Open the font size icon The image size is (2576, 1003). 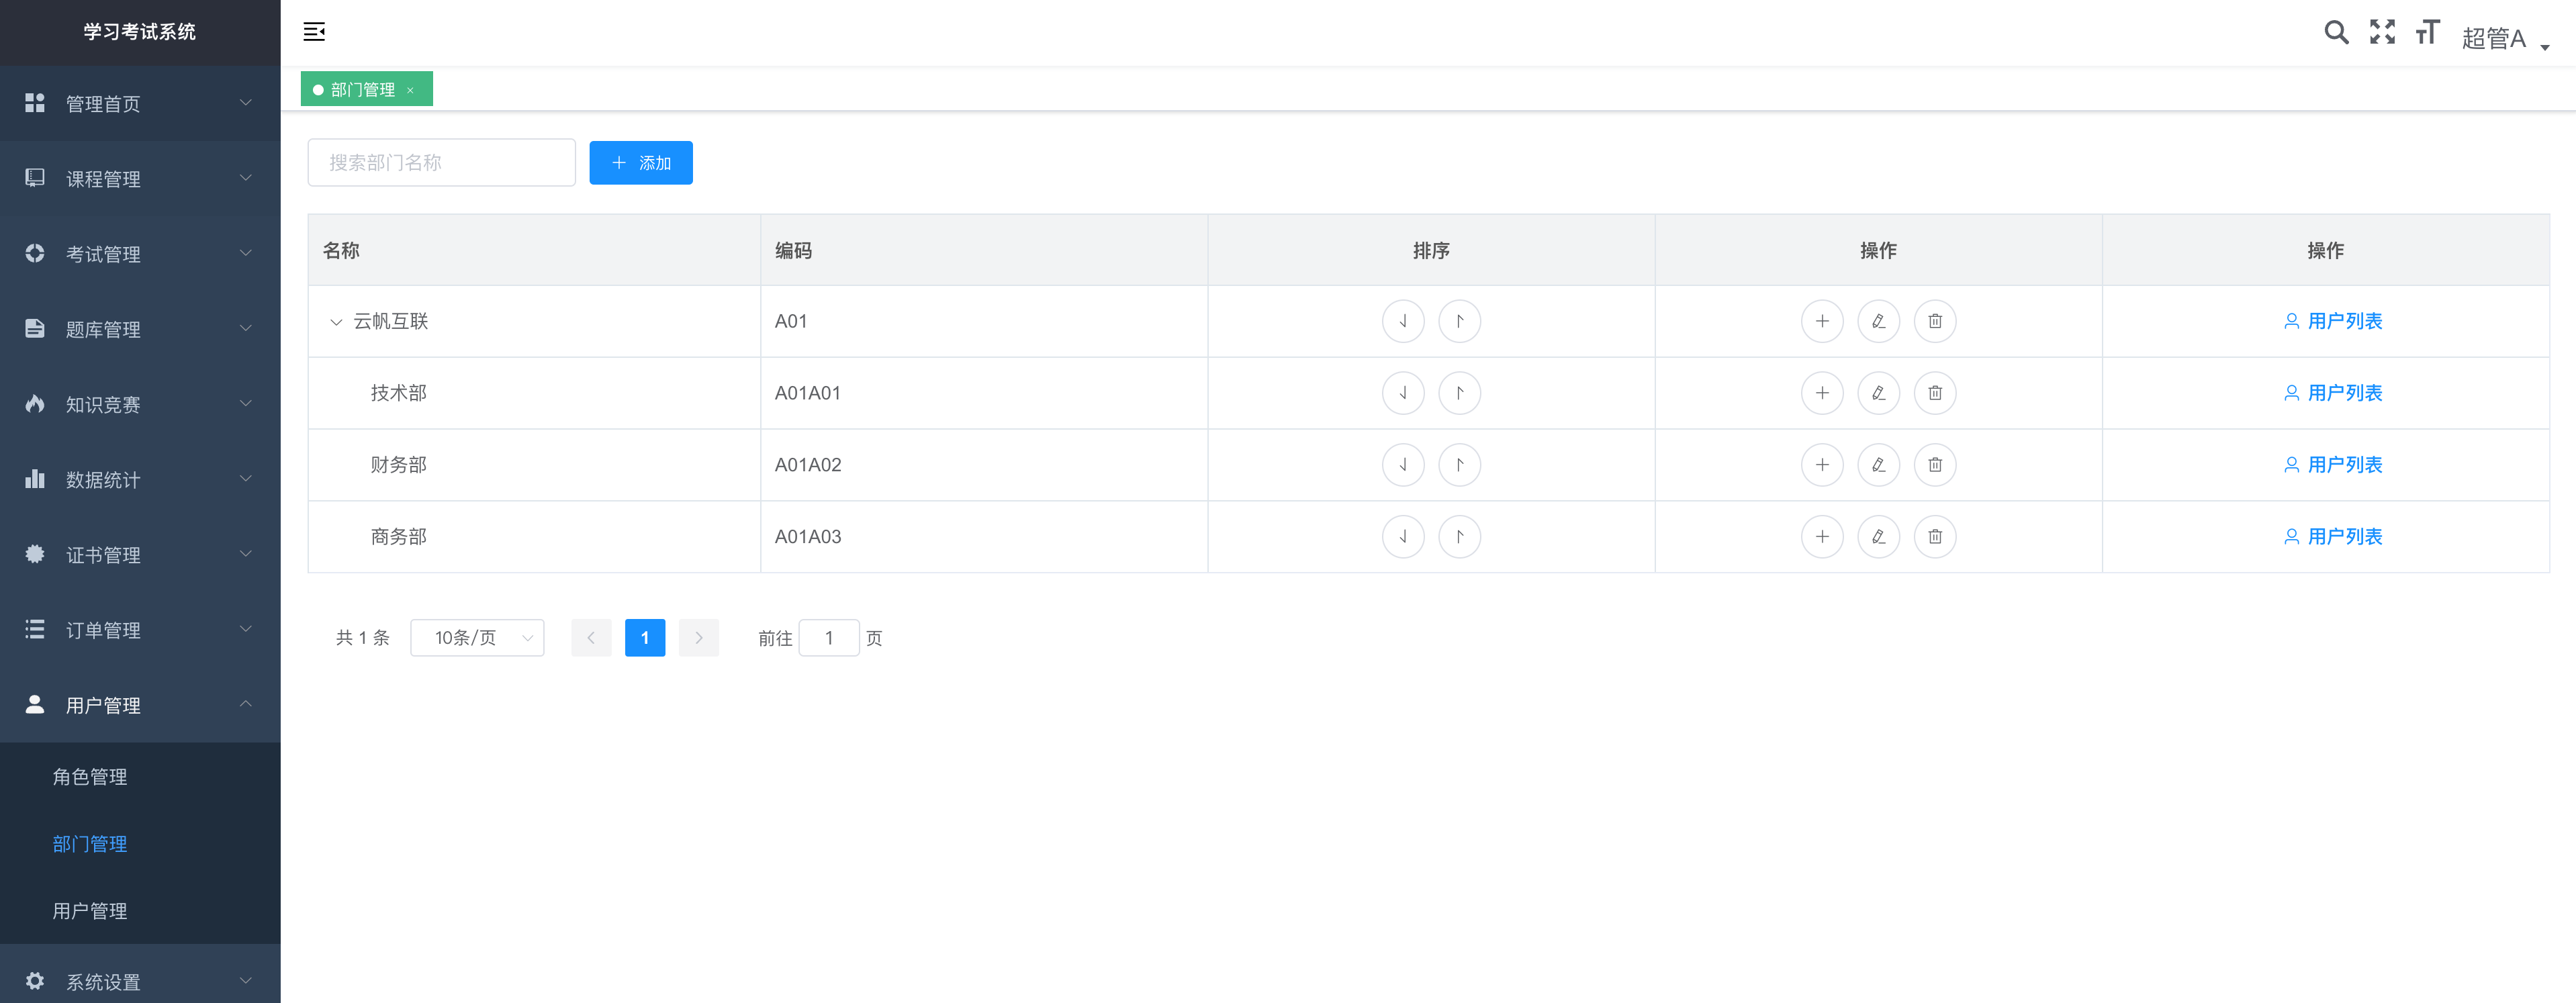click(2427, 32)
